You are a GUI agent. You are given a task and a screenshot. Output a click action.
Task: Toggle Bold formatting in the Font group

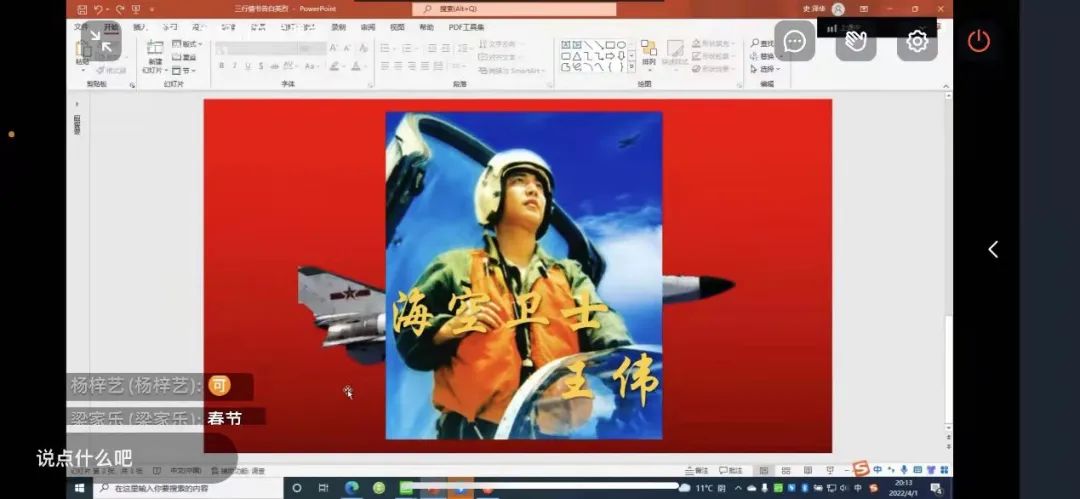point(221,66)
